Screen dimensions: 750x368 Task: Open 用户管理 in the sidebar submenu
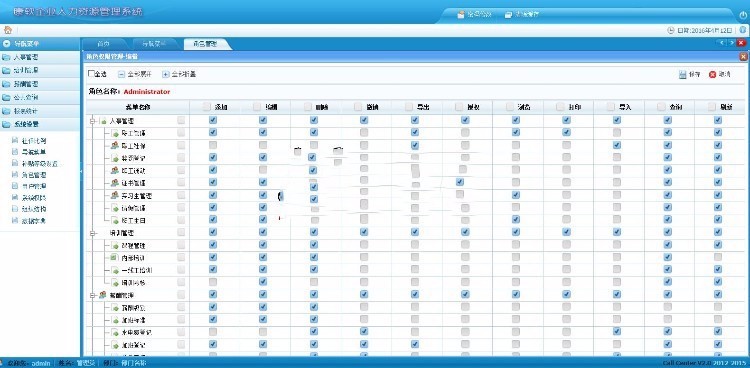coord(33,186)
